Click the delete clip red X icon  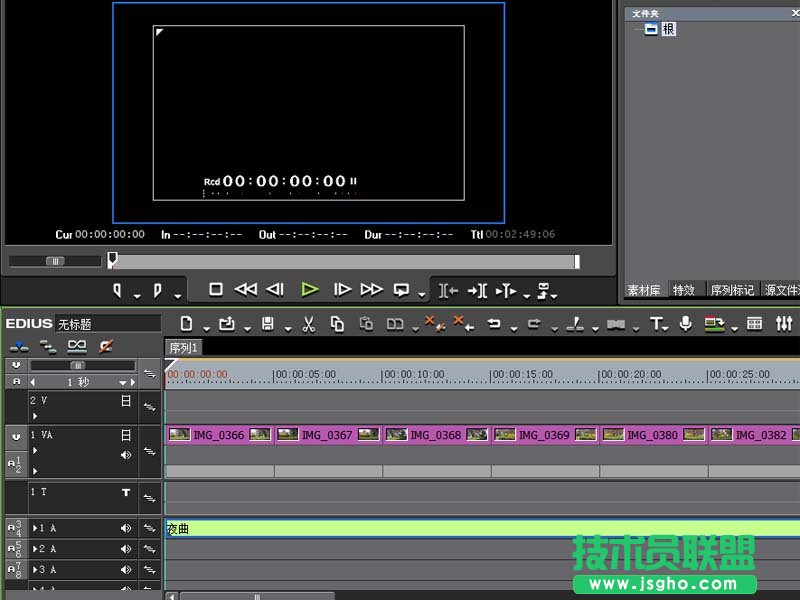coord(435,323)
